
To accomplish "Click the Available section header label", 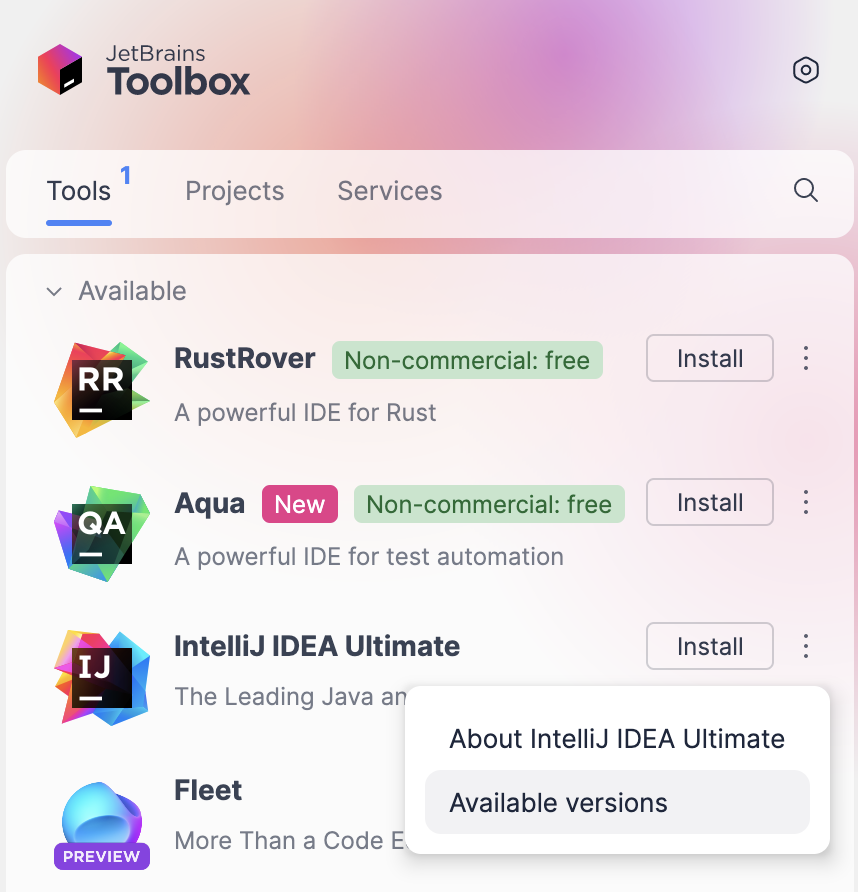I will coord(132,291).
